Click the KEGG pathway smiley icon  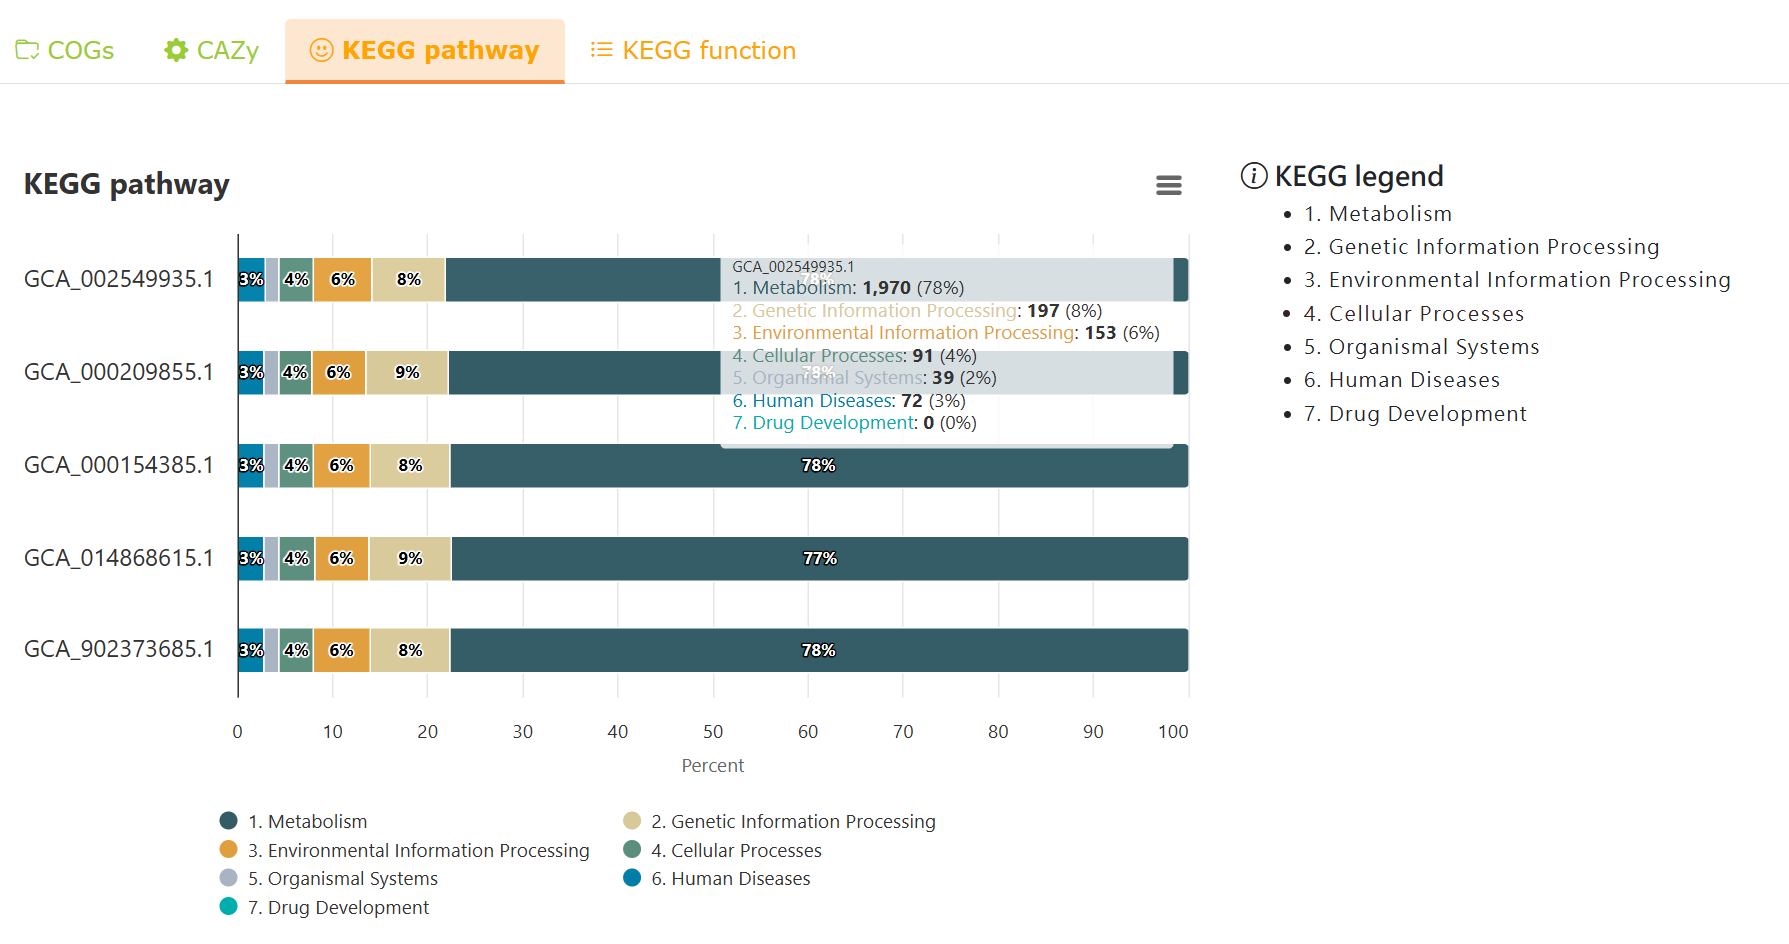click(x=321, y=50)
